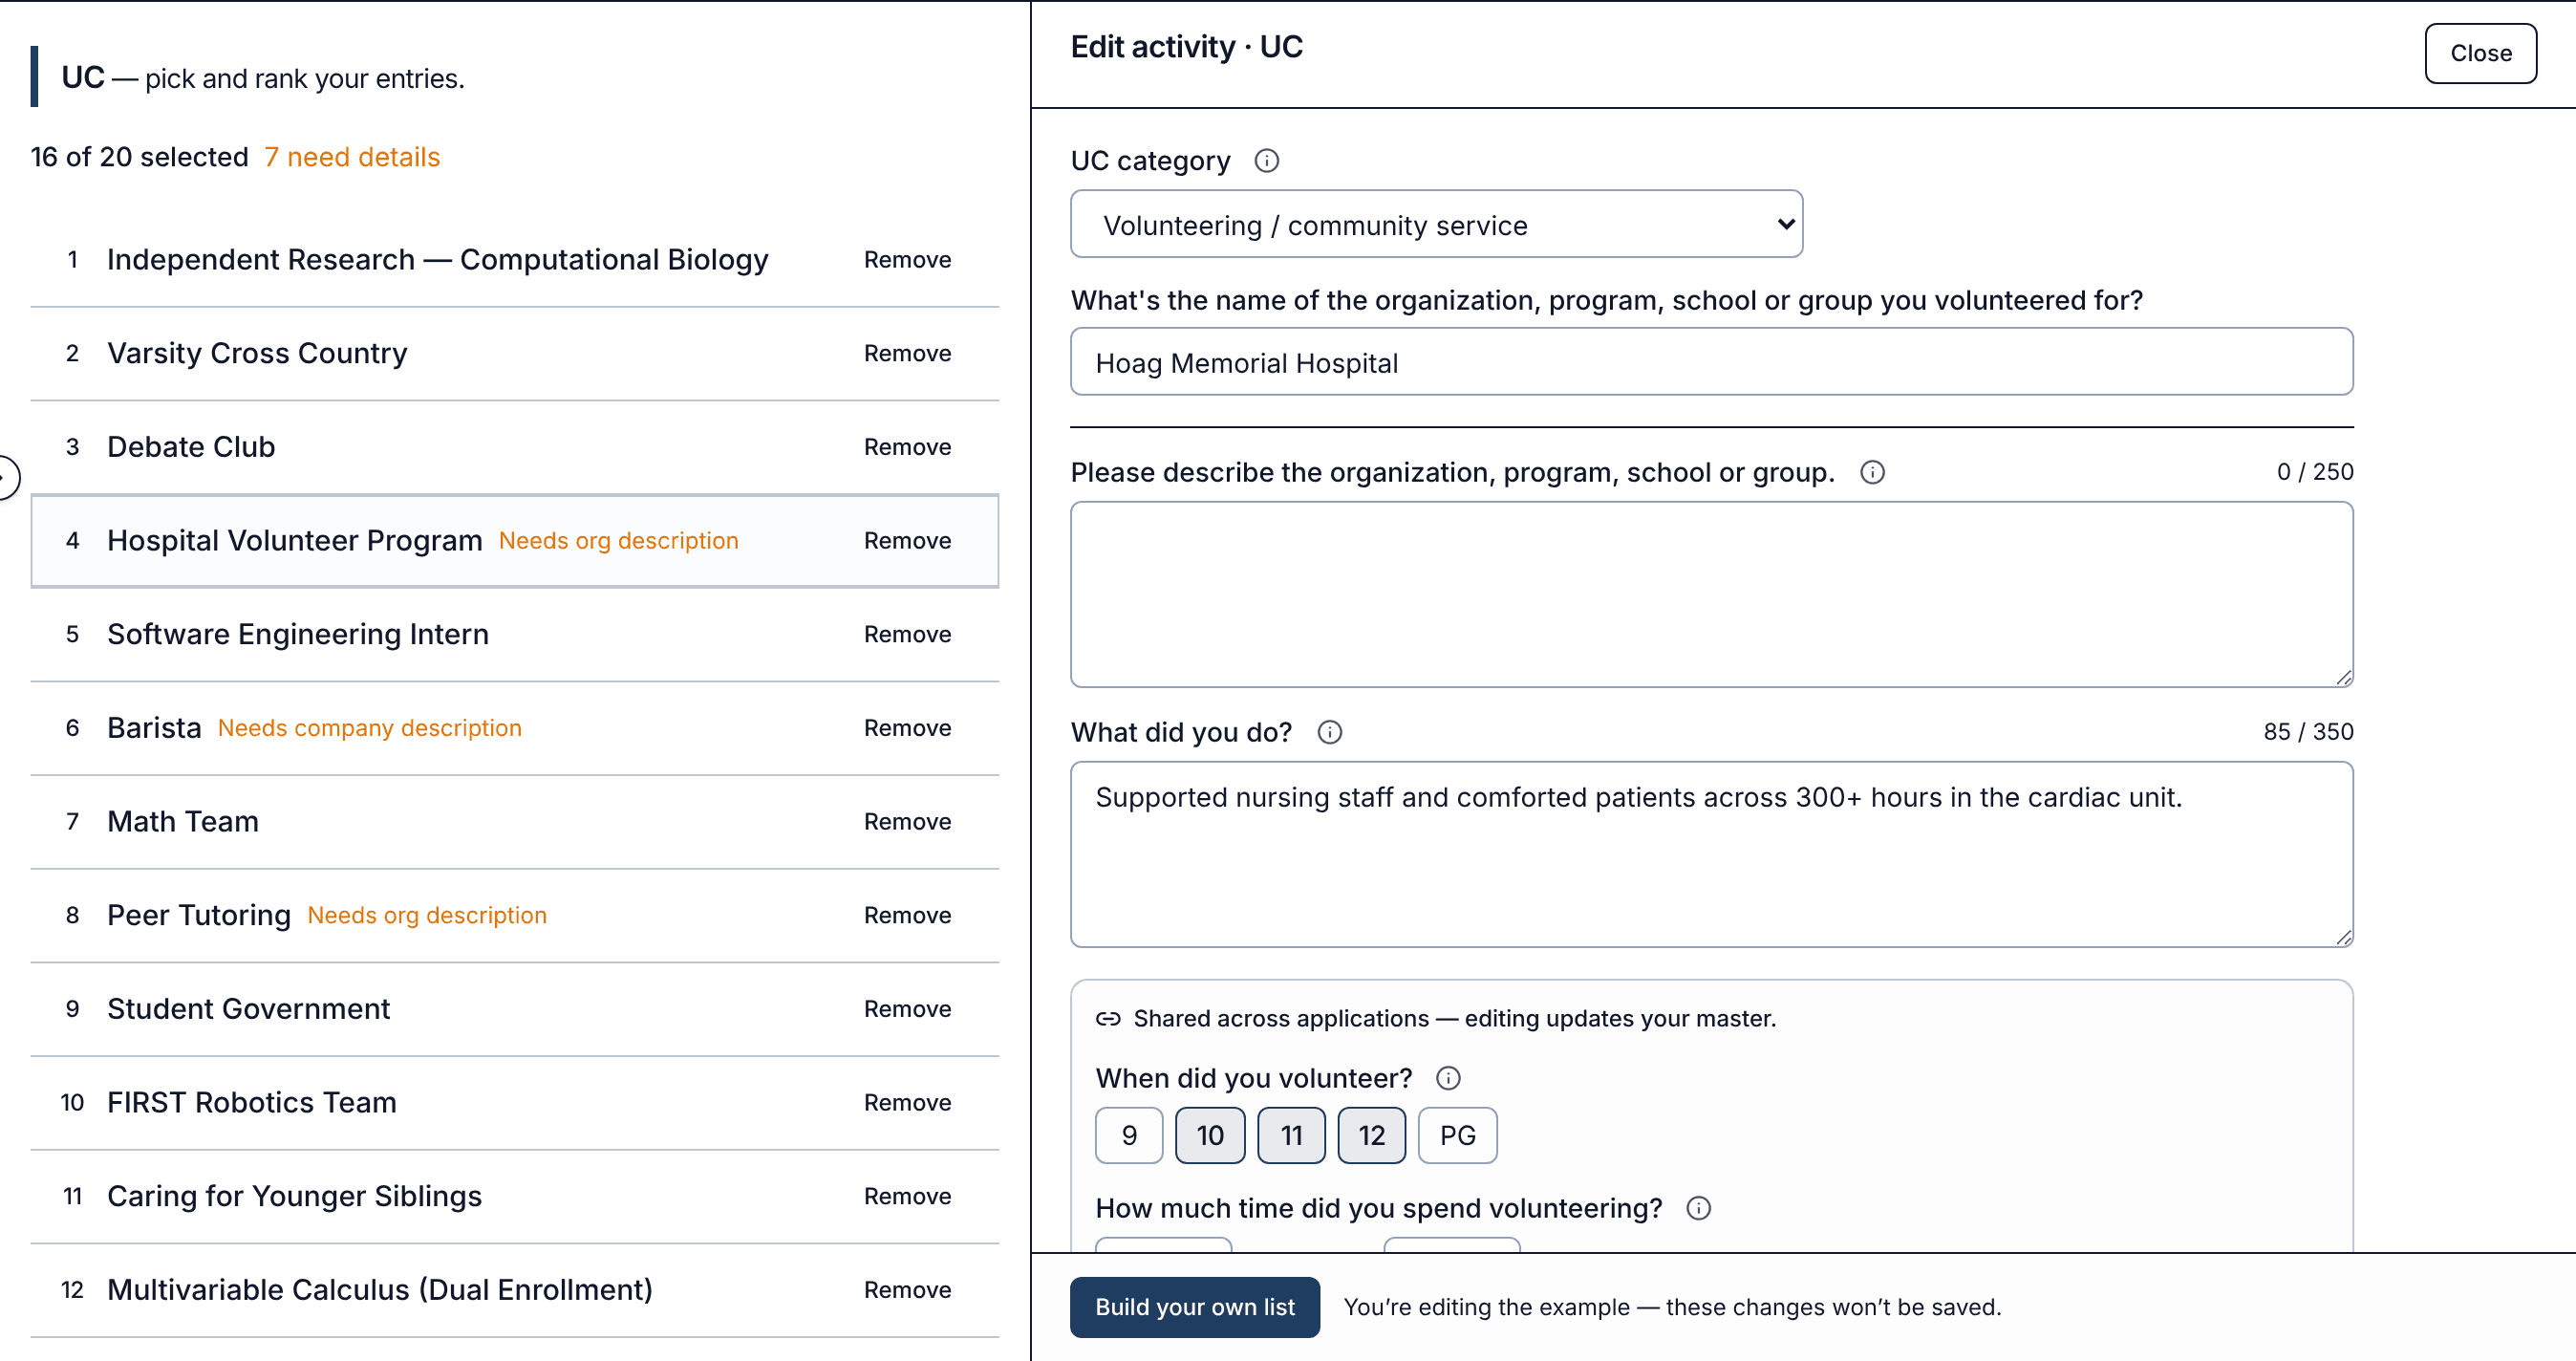Remove Hospital Volunteer Program entry
The width and height of the screenshot is (2576, 1361).
(907, 541)
